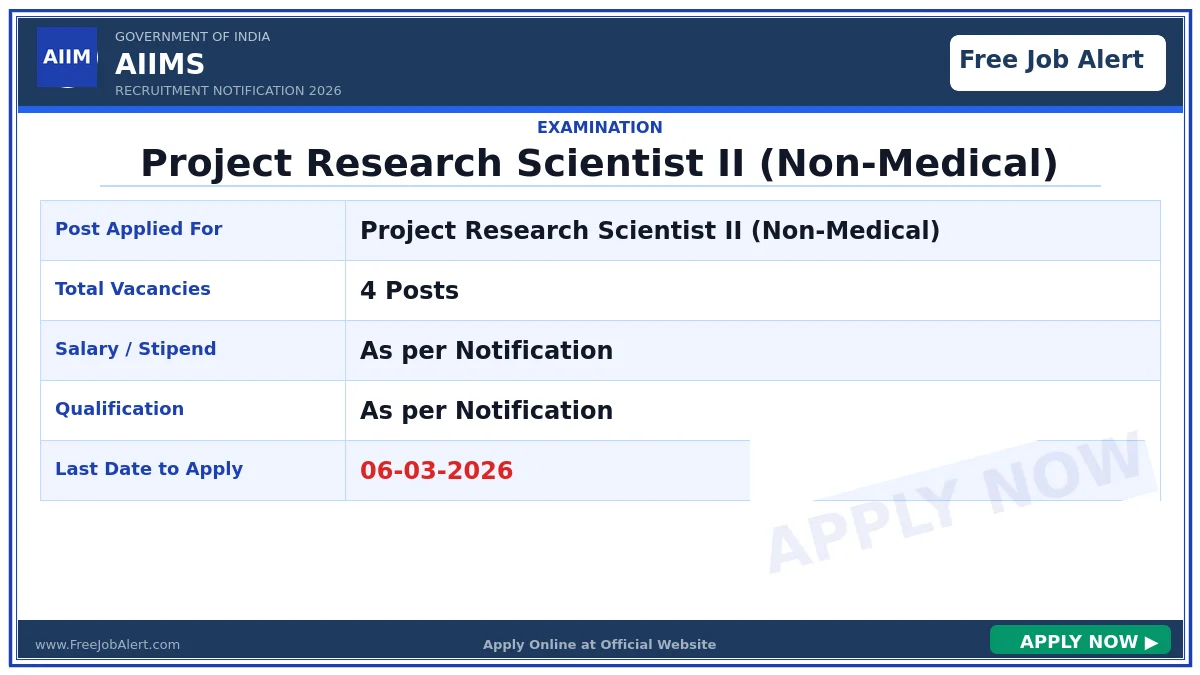Click the 'Post Applied For' row label
Image resolution: width=1200 pixels, height=675 pixels.
138,229
